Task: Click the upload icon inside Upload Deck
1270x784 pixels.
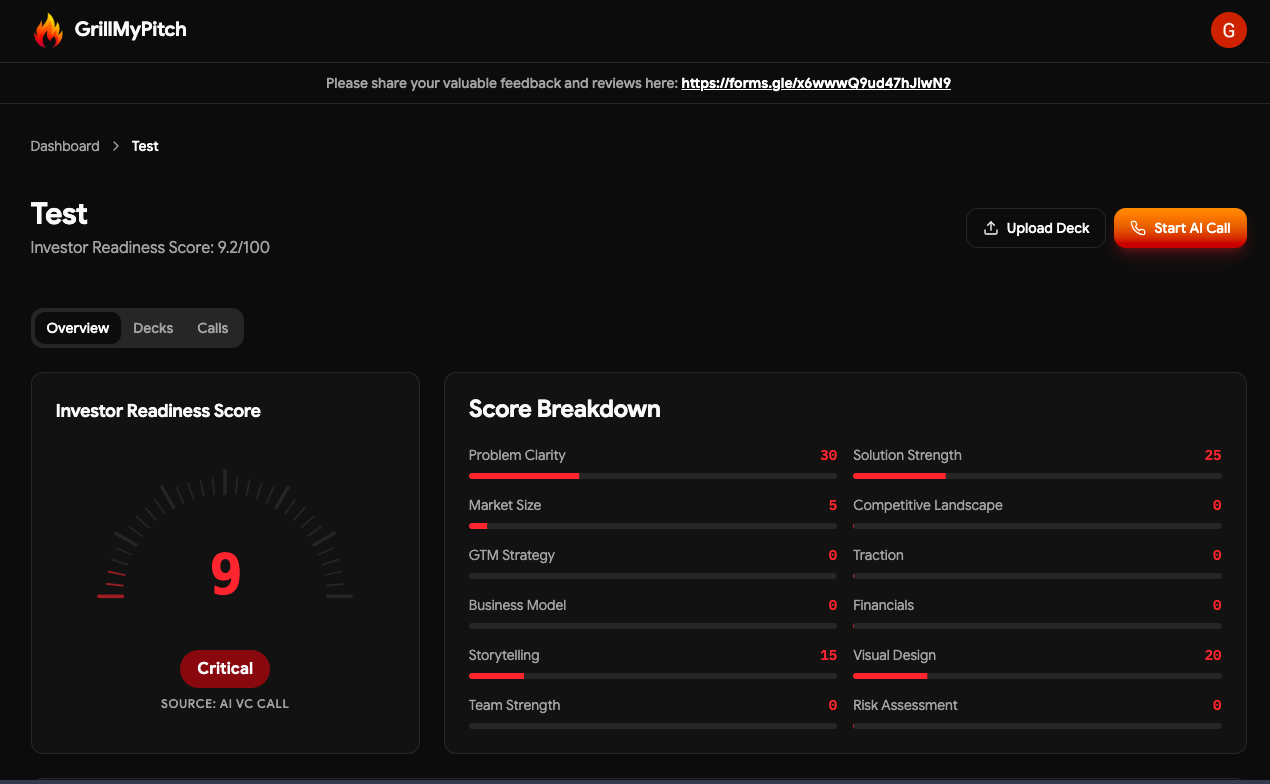Action: 991,228
